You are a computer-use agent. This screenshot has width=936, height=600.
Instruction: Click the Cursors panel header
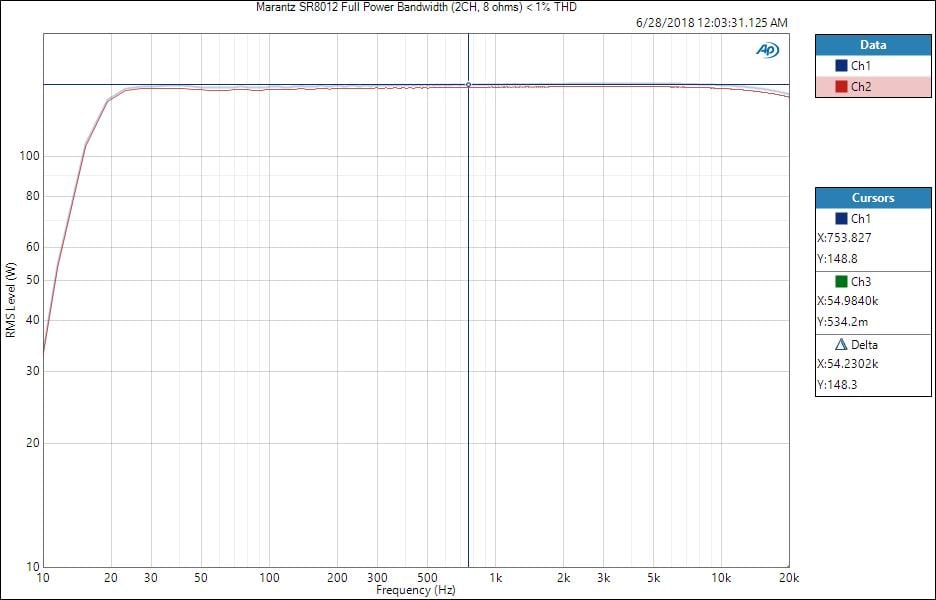[874, 198]
